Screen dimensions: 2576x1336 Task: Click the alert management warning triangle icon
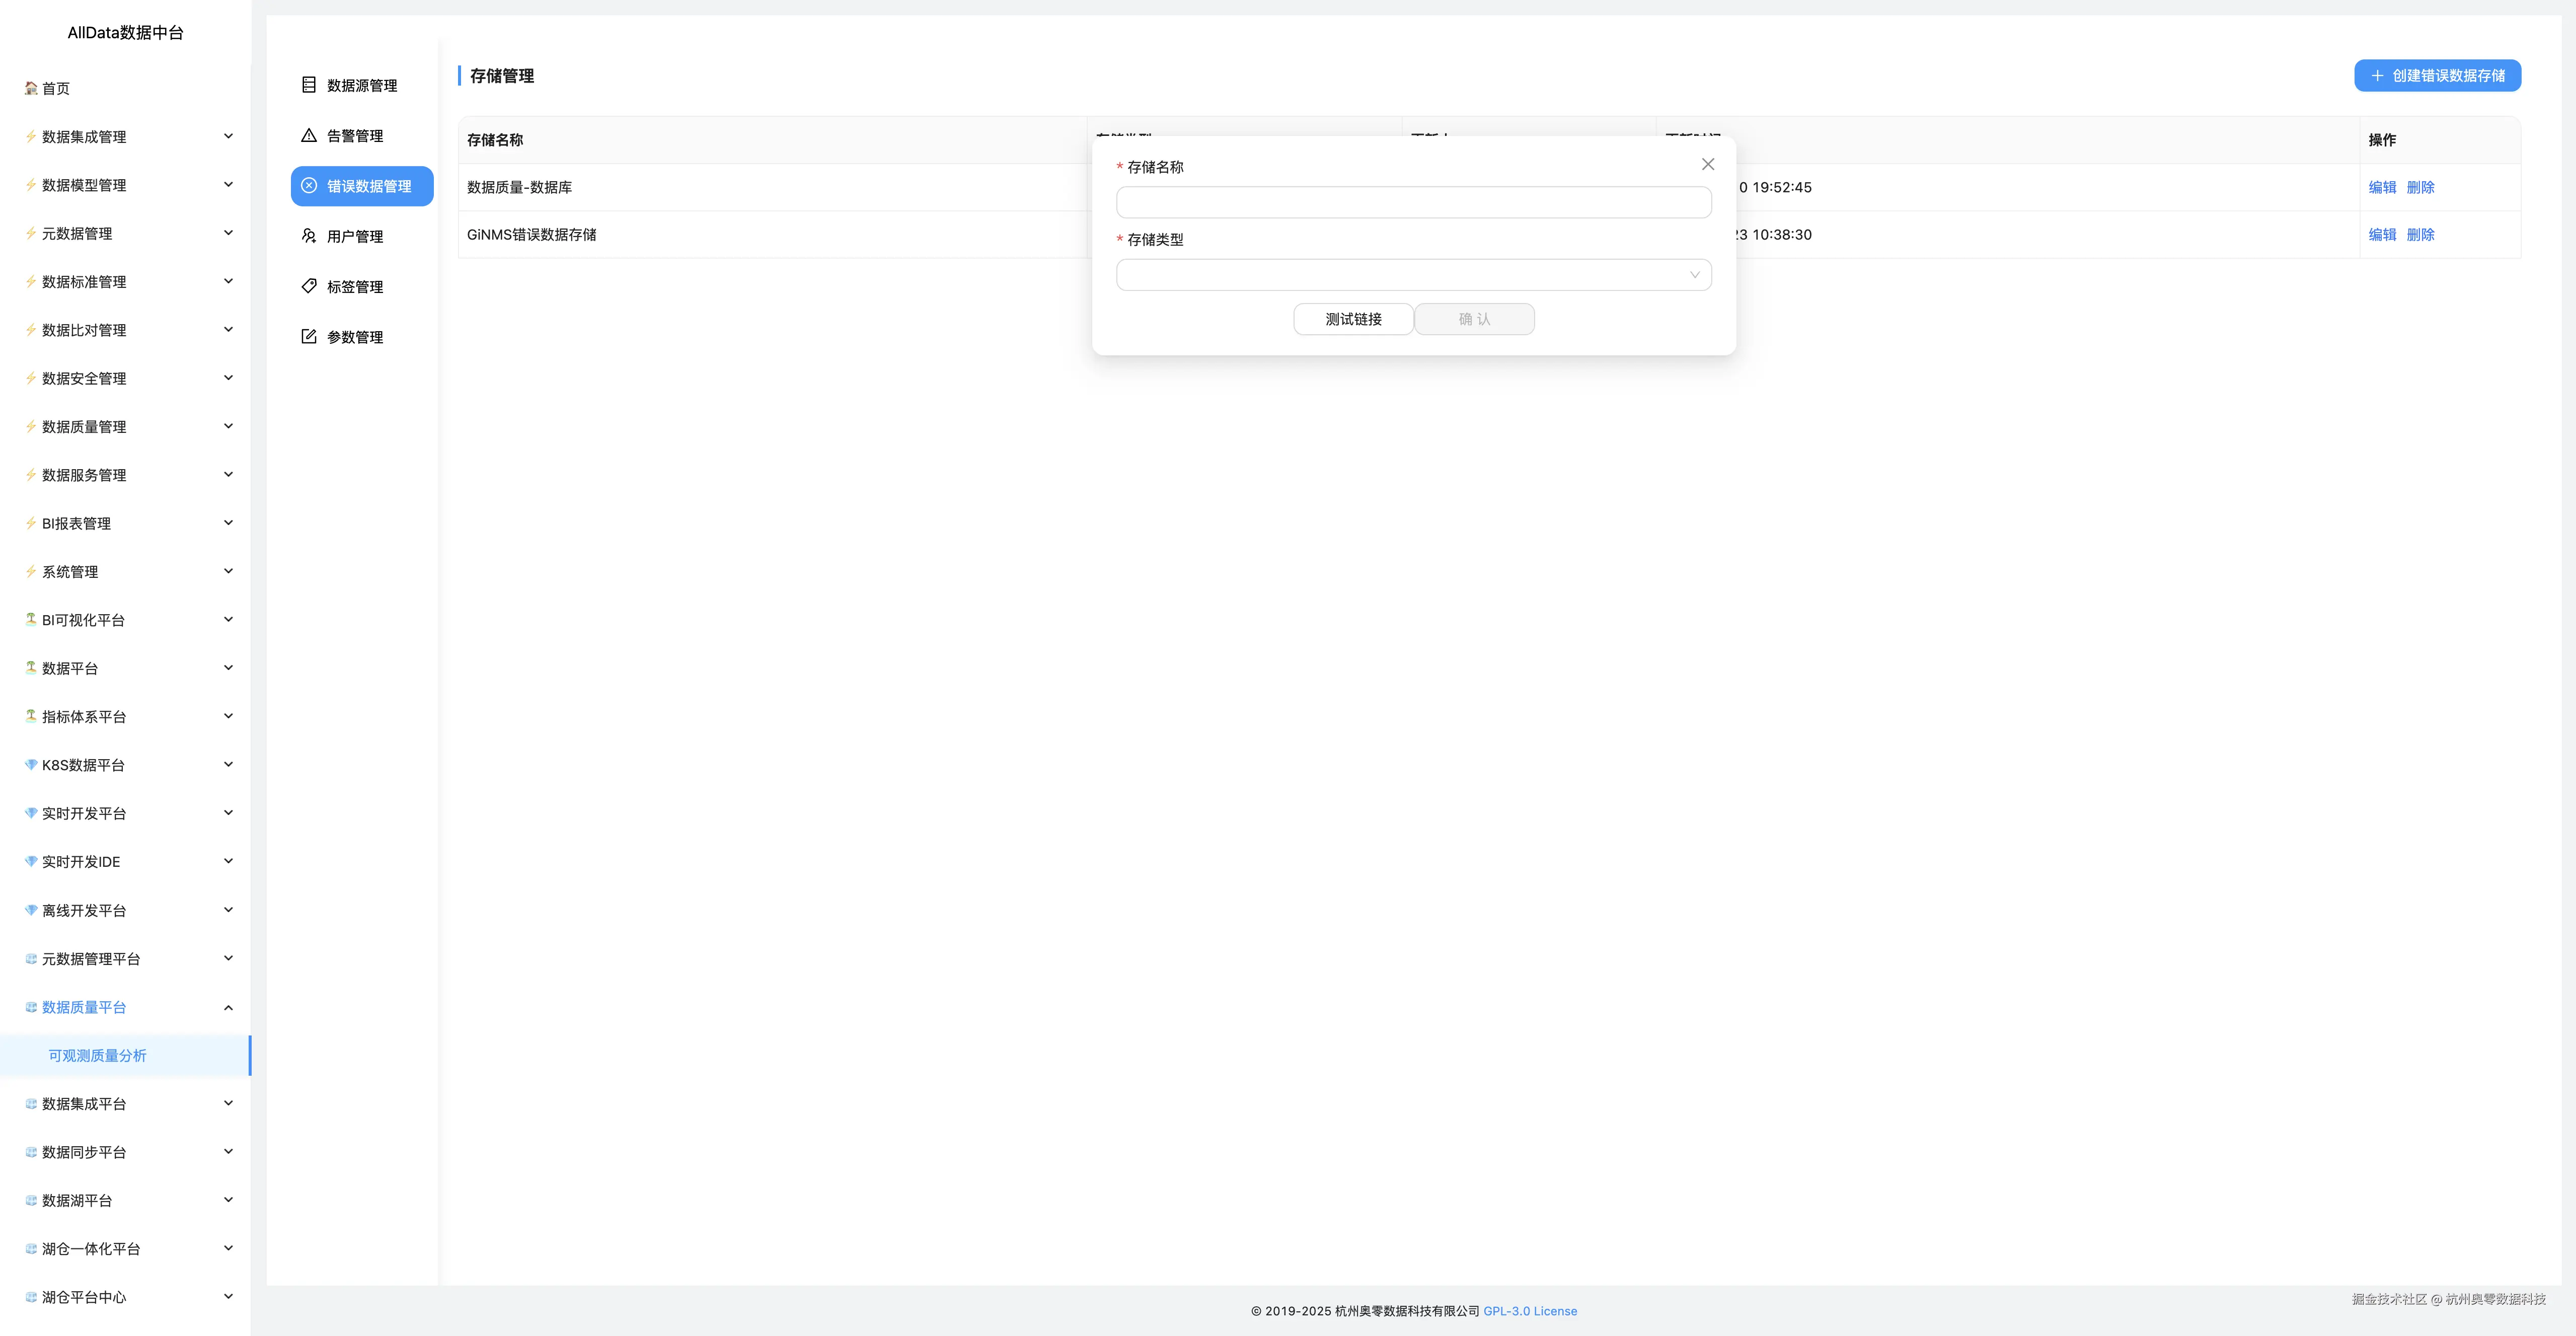[309, 136]
